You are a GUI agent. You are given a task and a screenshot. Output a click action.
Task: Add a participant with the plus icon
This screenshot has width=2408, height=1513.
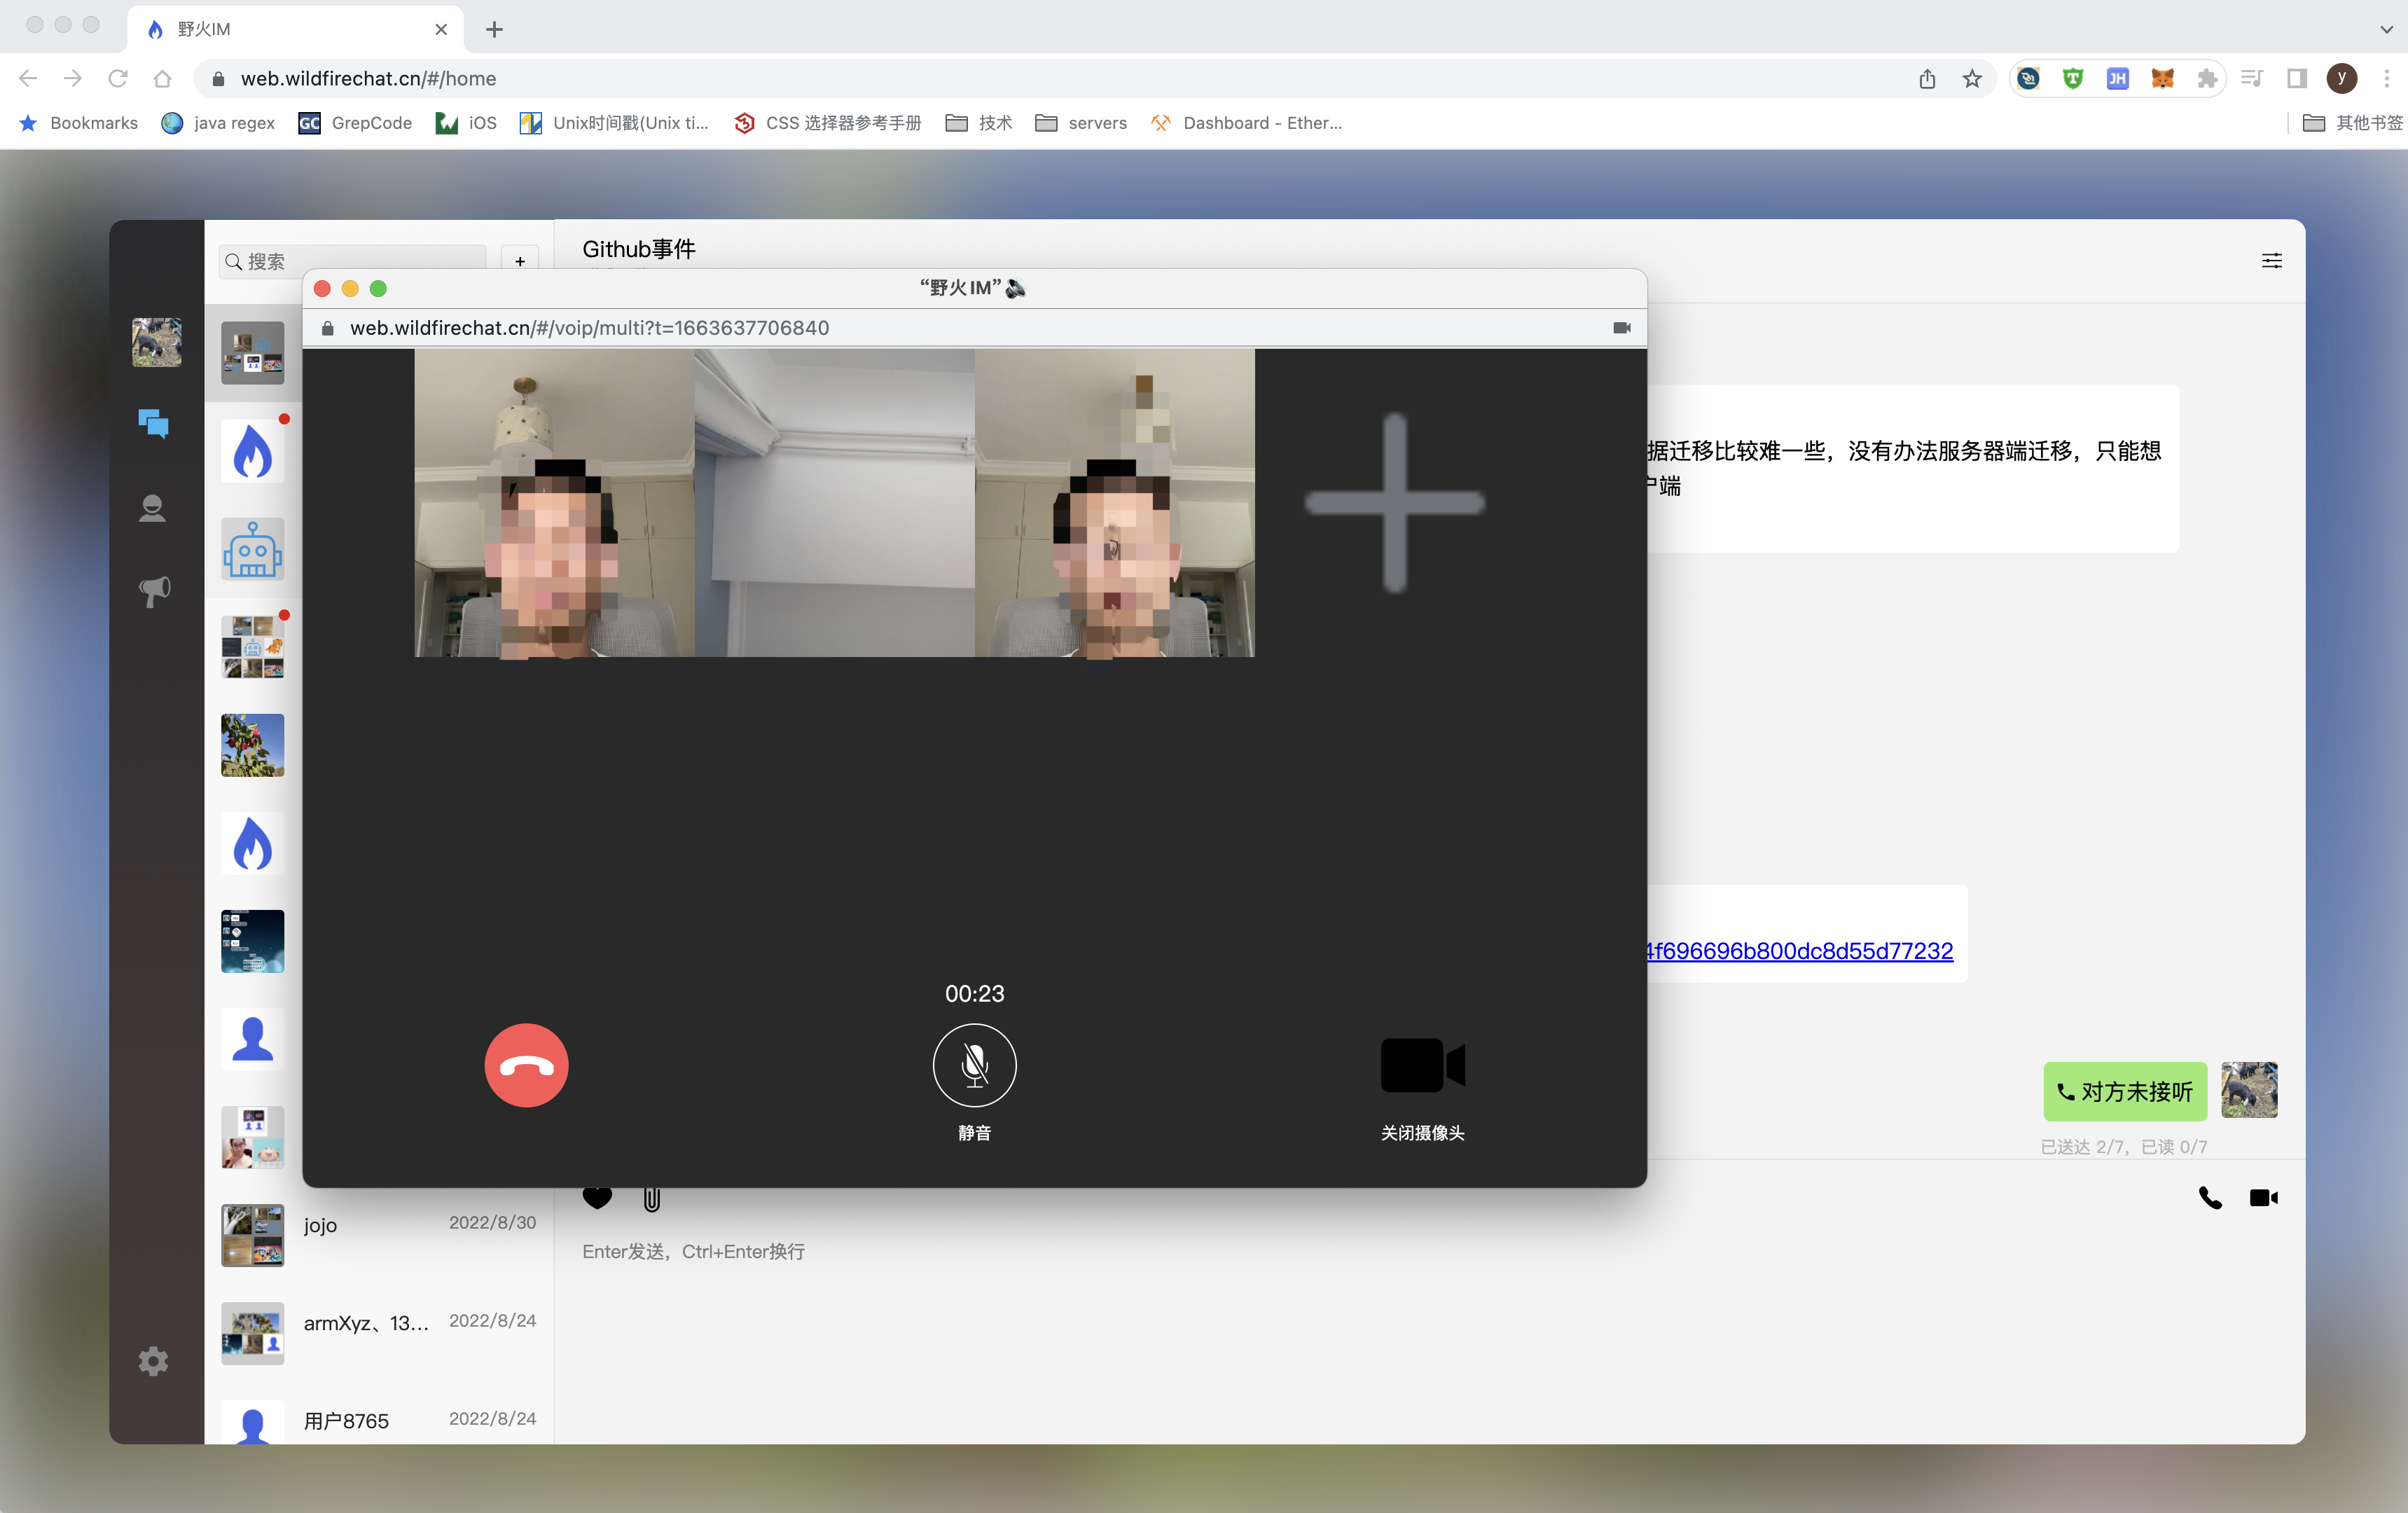coord(1394,503)
